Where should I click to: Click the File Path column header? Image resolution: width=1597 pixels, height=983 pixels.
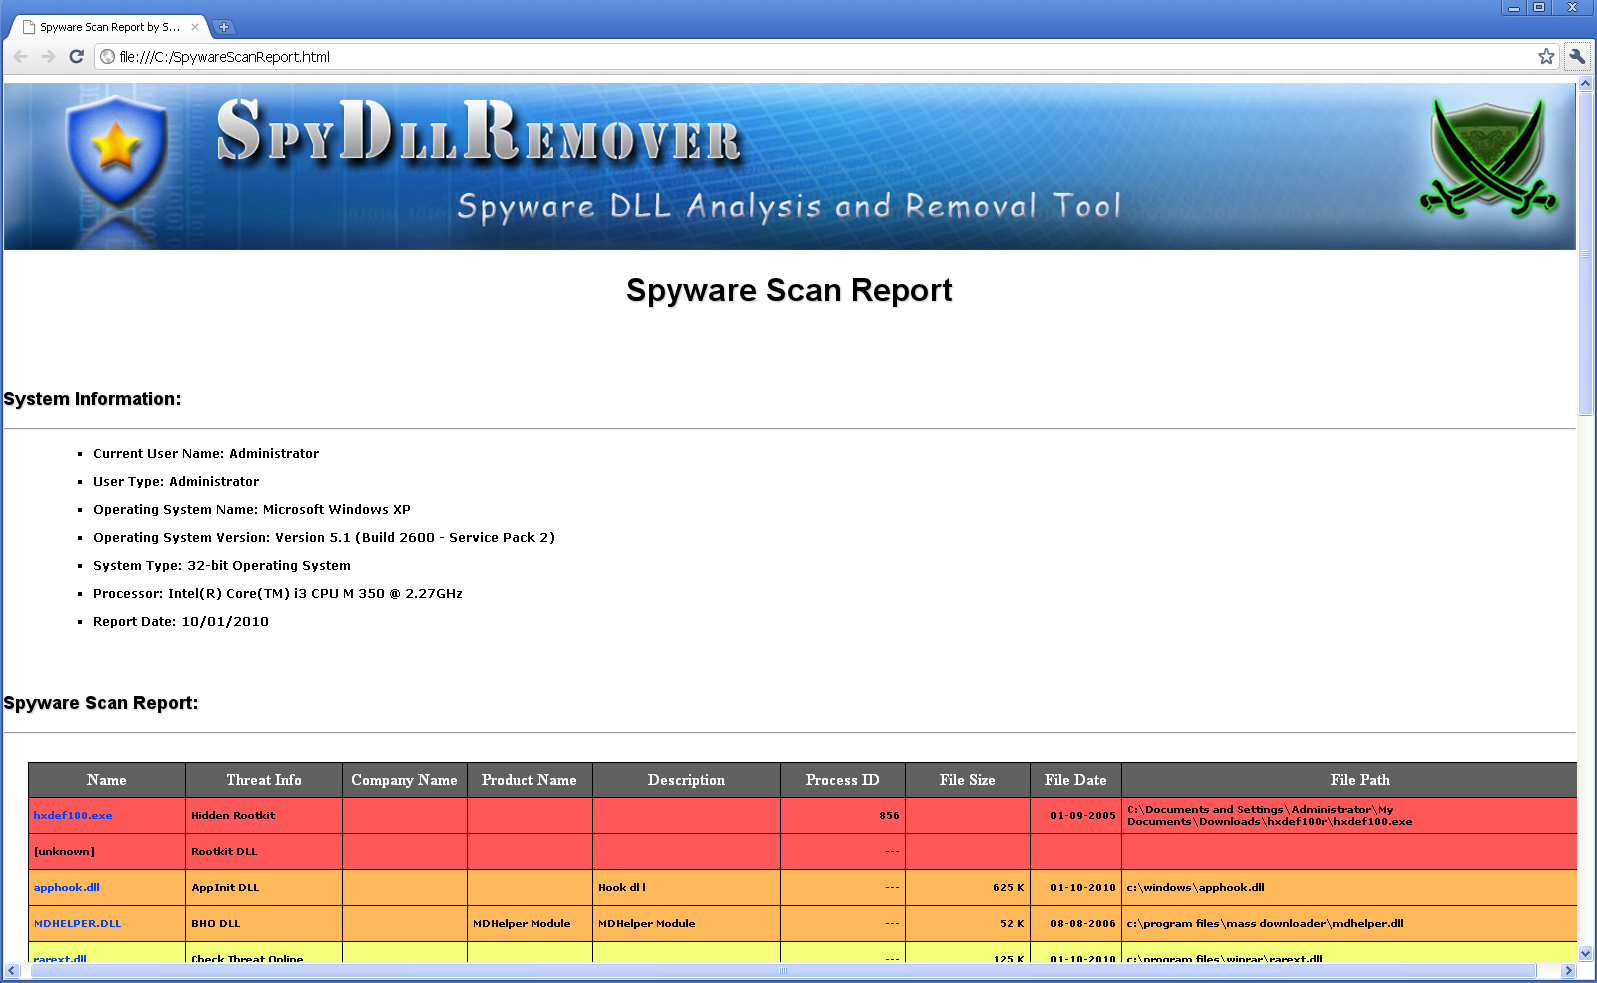point(1359,780)
